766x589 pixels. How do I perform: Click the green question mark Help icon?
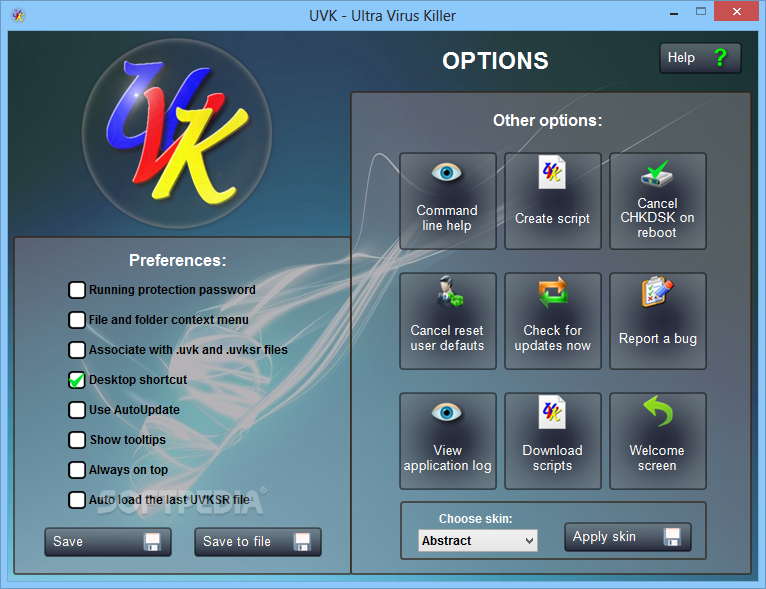(720, 58)
